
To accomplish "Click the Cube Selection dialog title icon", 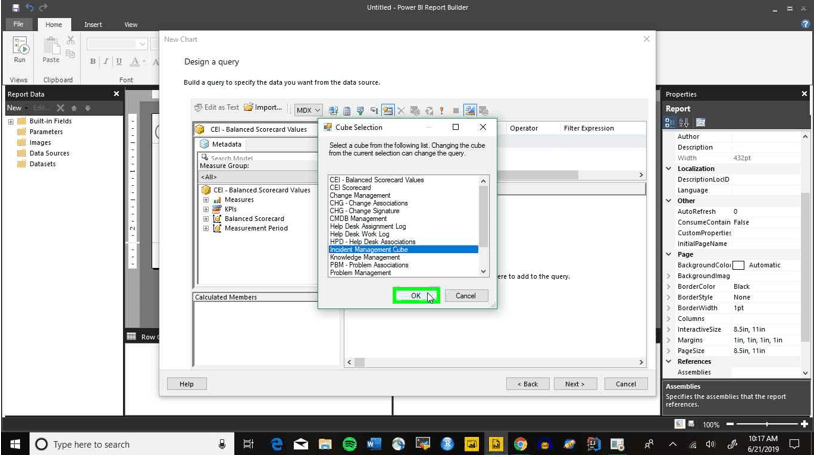I will point(328,127).
